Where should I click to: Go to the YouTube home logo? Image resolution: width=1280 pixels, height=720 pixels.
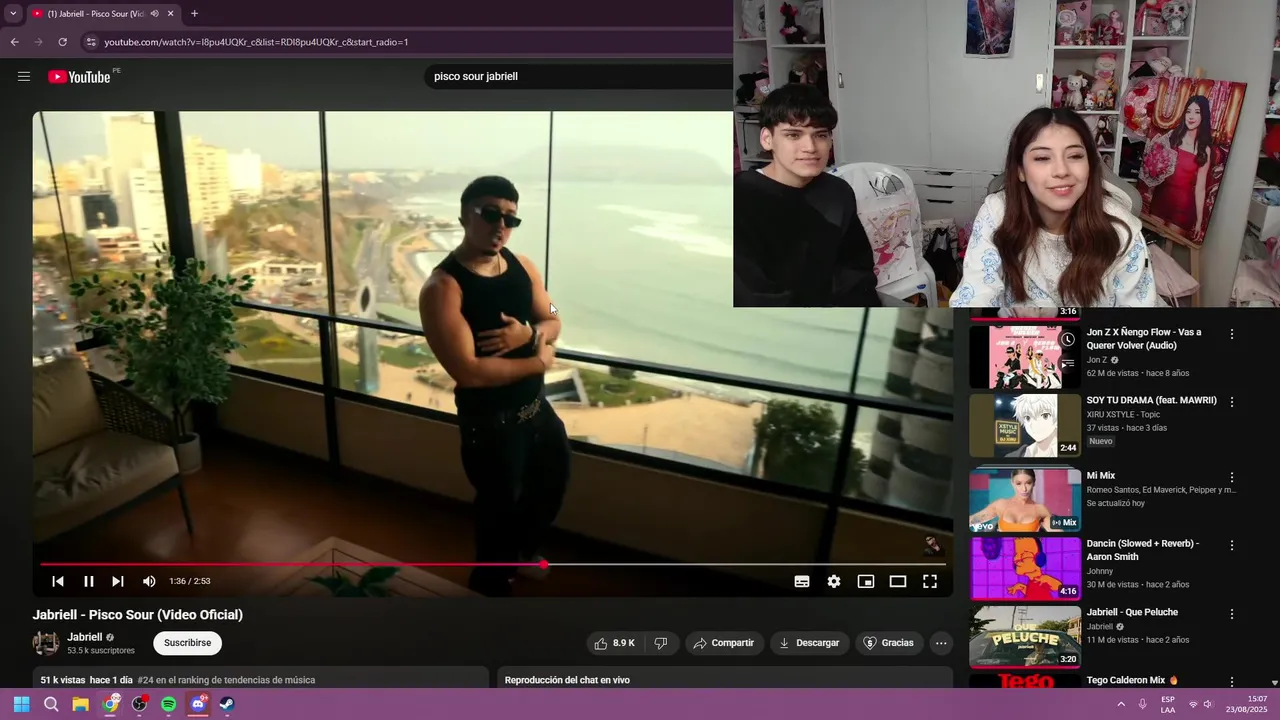click(x=79, y=76)
